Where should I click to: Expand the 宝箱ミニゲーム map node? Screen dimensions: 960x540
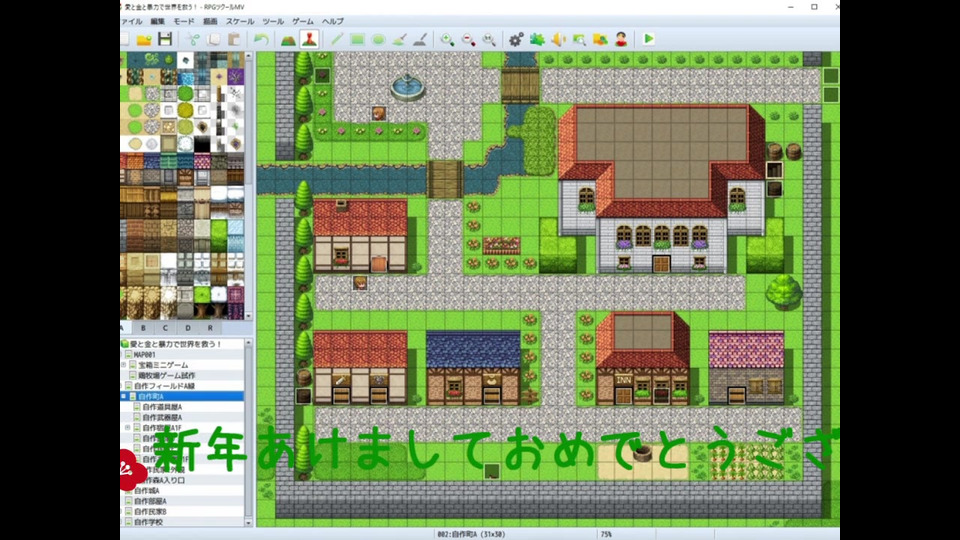124,365
